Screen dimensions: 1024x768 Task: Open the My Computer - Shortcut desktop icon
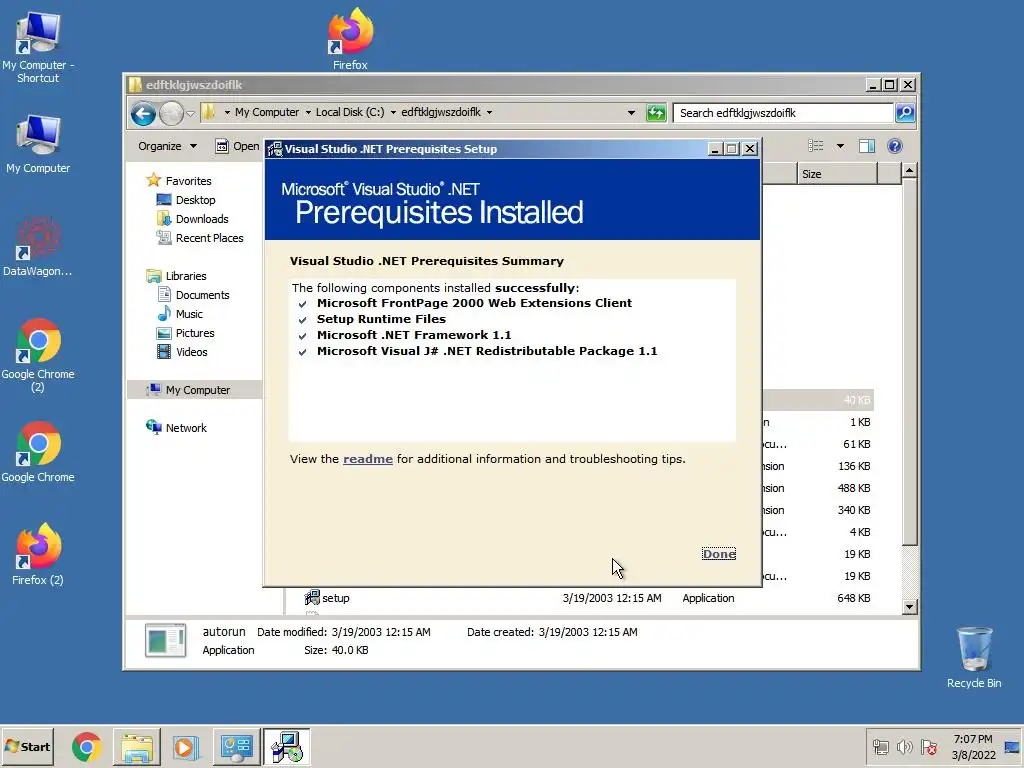(x=38, y=48)
